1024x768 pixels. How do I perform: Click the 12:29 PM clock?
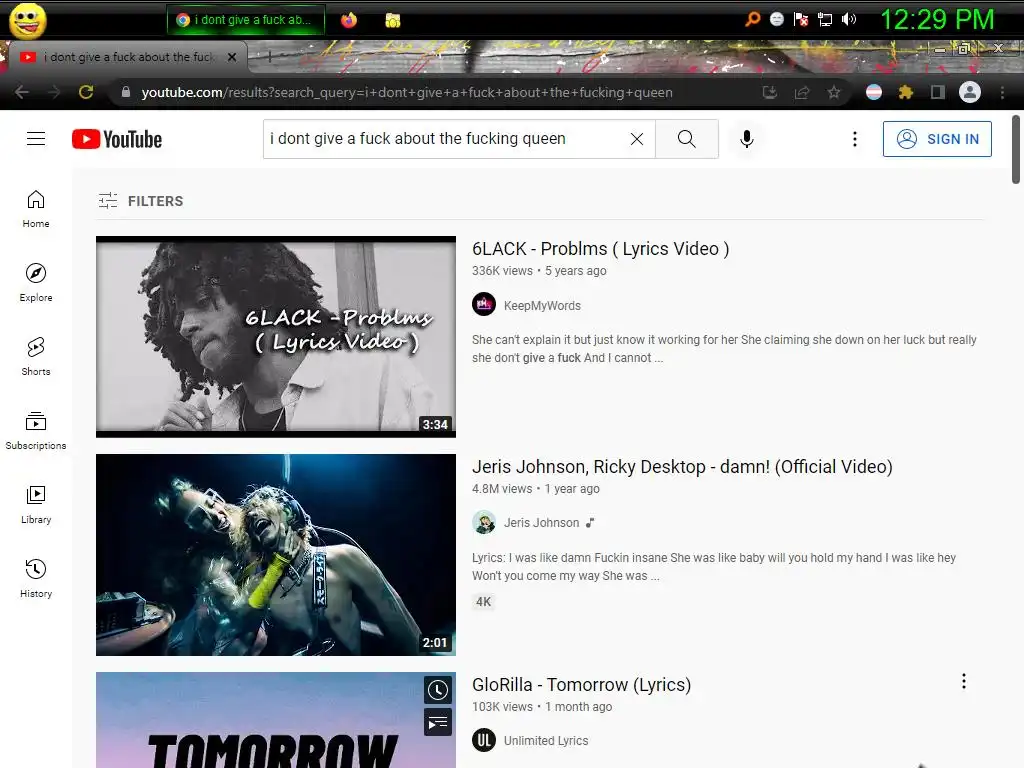pos(937,19)
